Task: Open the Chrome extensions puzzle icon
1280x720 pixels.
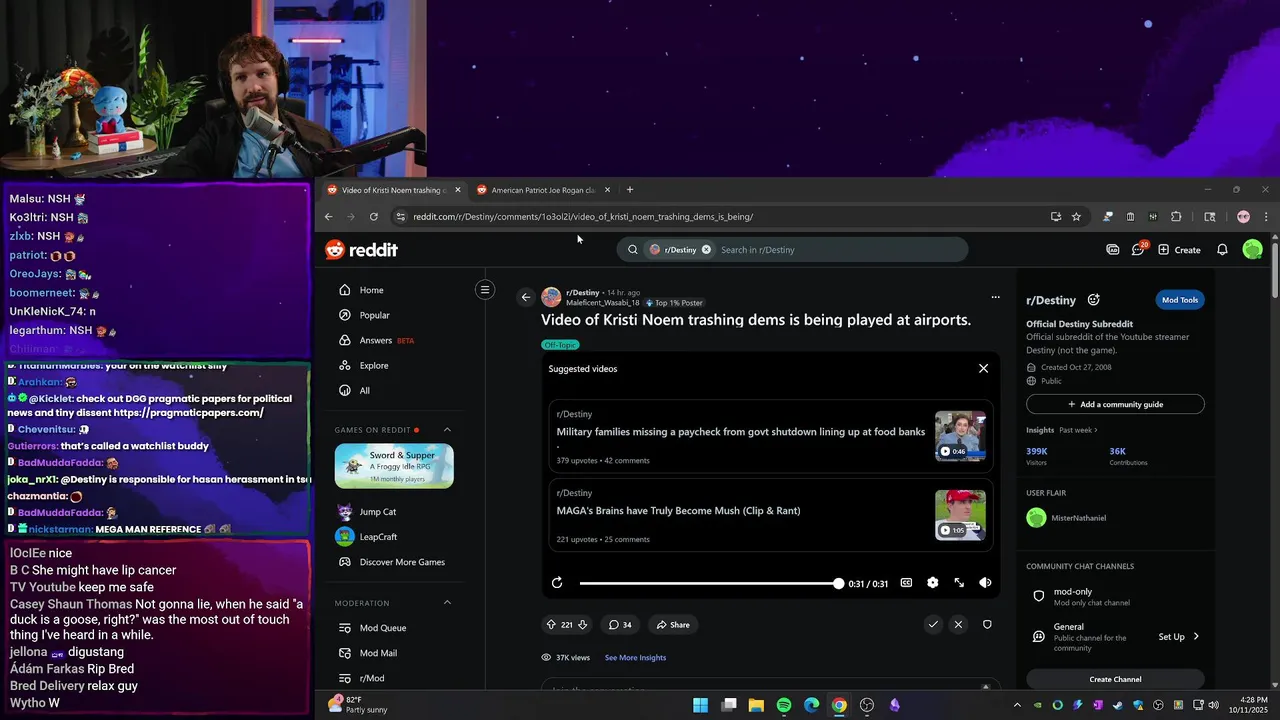Action: click(1176, 217)
